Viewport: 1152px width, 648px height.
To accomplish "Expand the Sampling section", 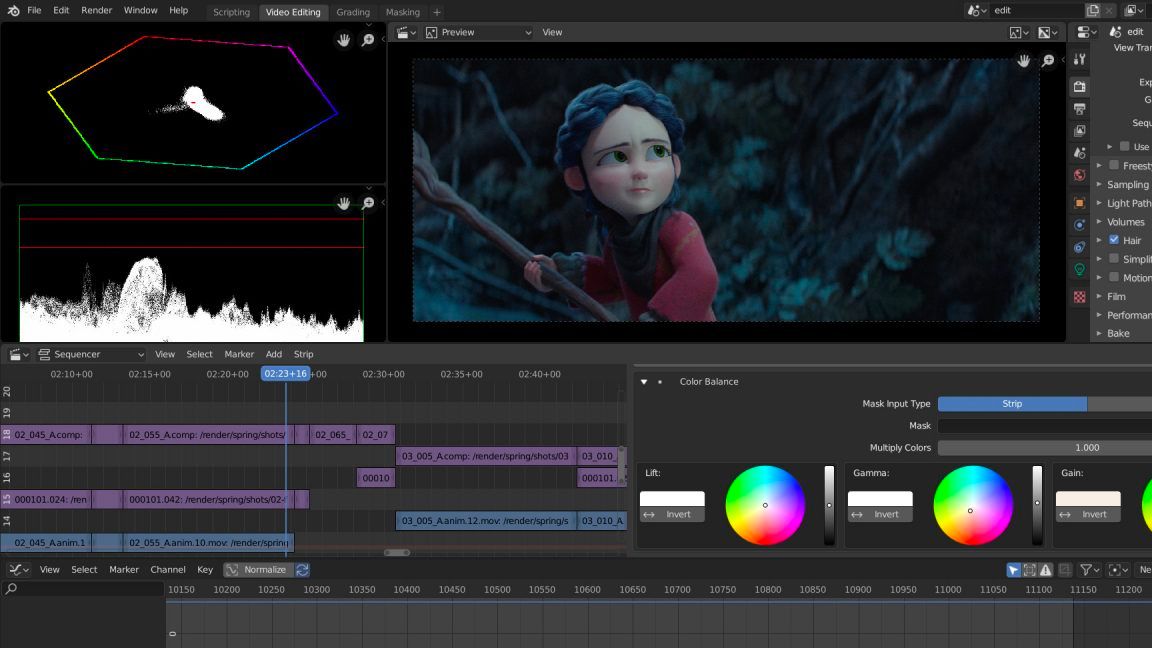I will (x=1129, y=184).
